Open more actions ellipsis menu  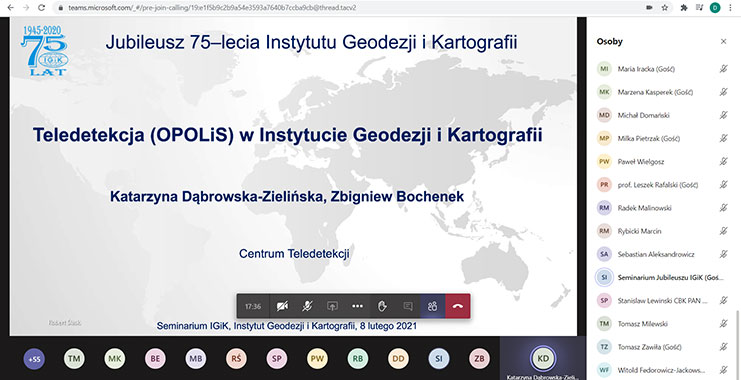[357, 306]
